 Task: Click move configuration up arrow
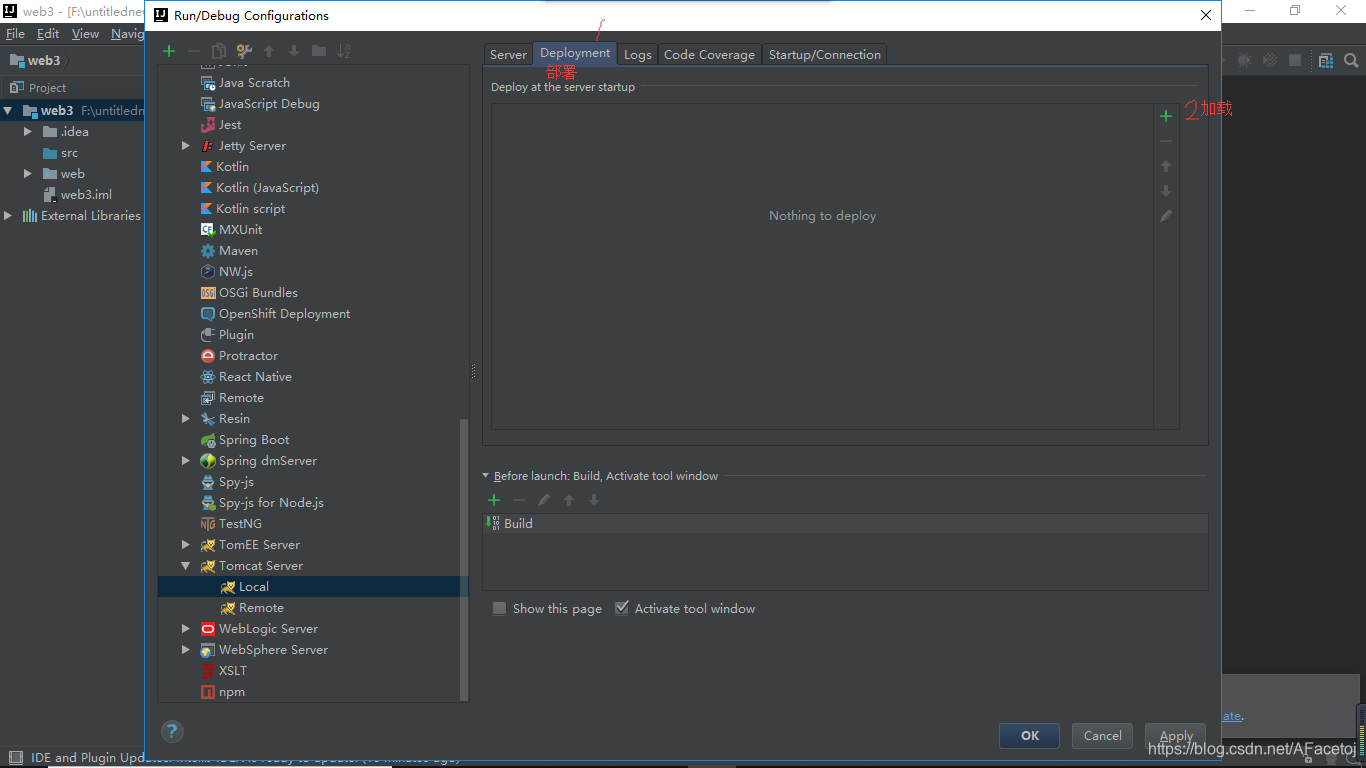pyautogui.click(x=269, y=51)
